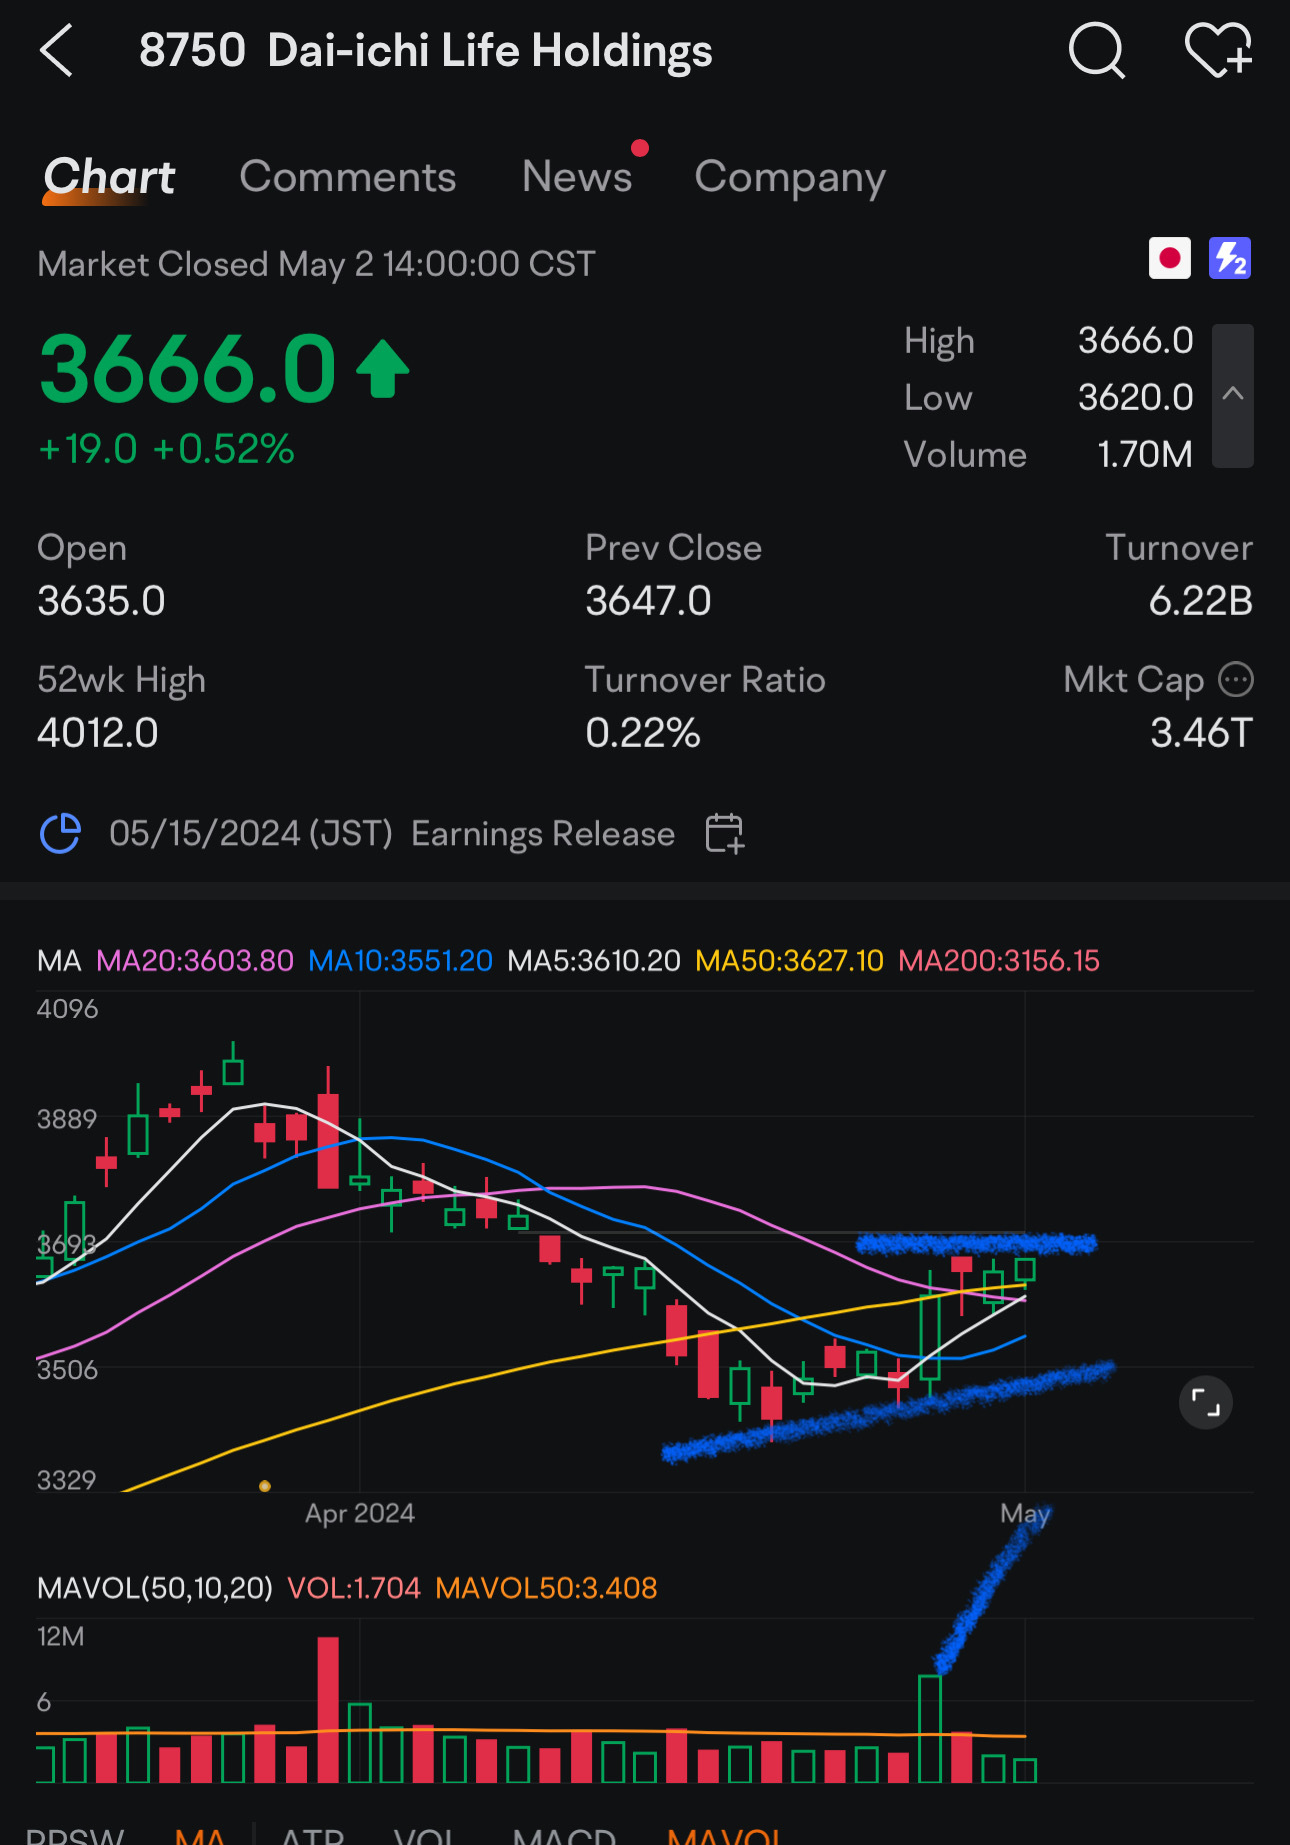This screenshot has width=1290, height=1845.
Task: Tap the MA50:3627.10 legend value
Action: [x=789, y=961]
